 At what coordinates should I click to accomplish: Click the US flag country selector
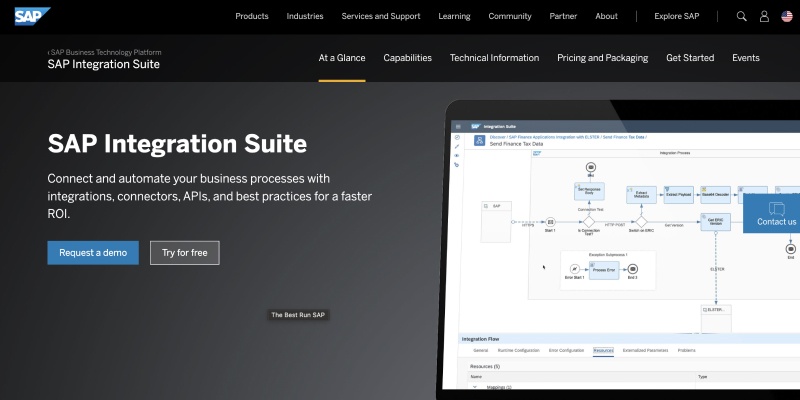click(787, 16)
